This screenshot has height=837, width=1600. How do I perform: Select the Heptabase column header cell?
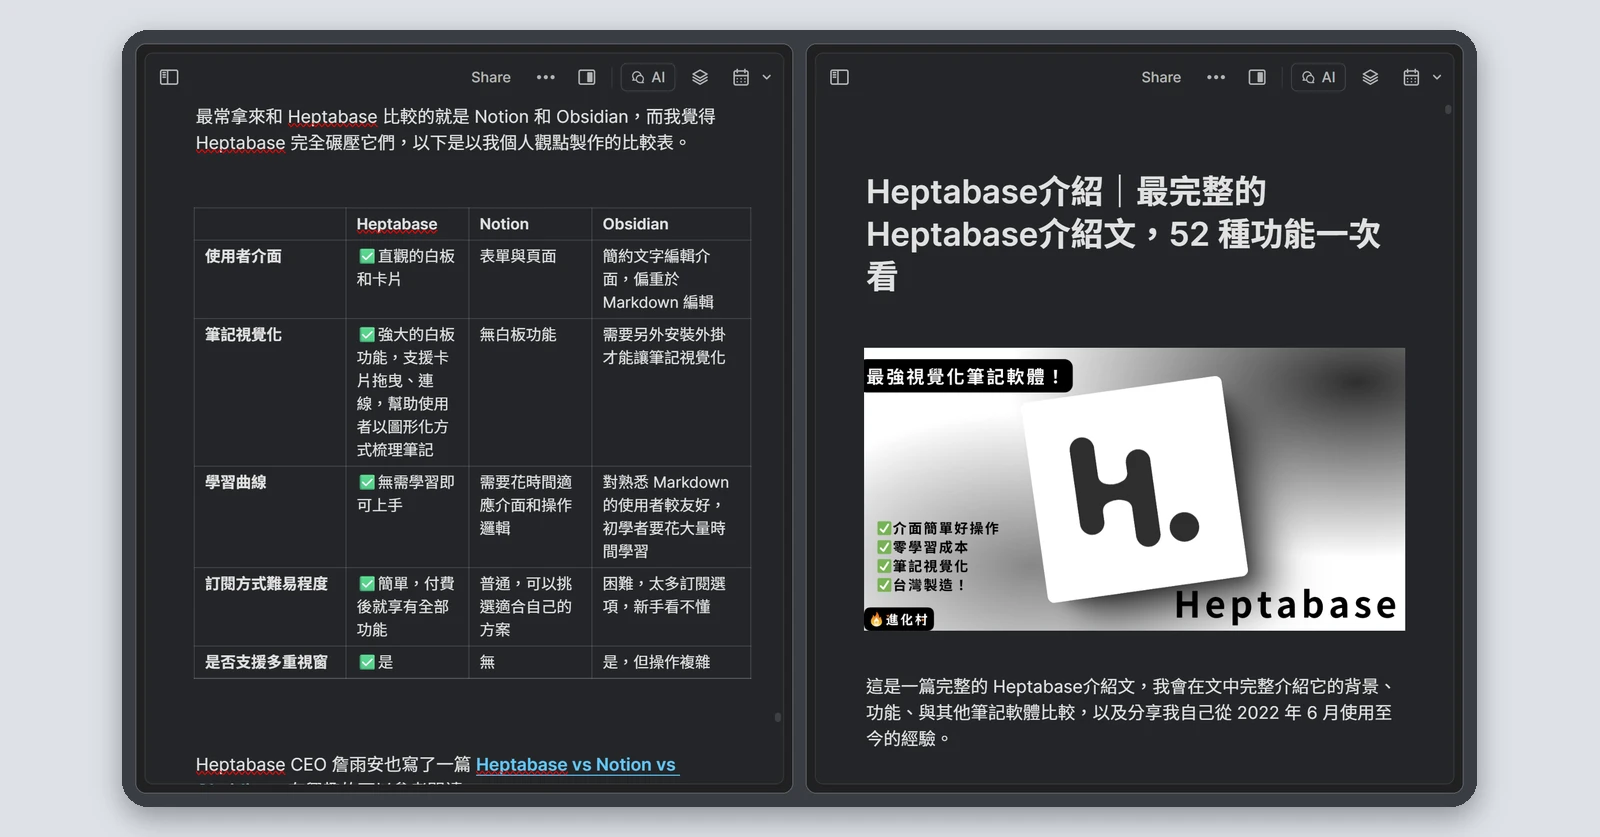[407, 224]
